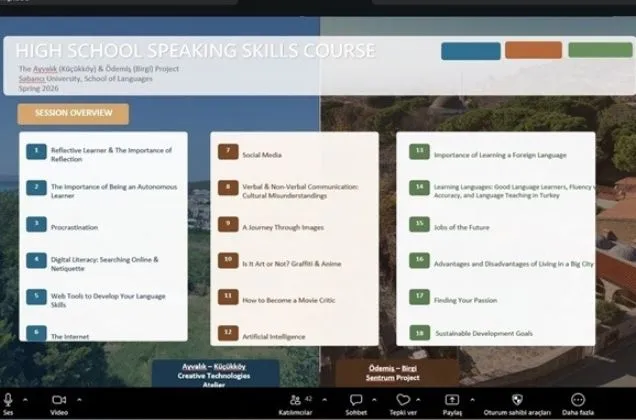The width and height of the screenshot is (636, 420).
Task: Click 'A Journey Through Images' title
Action: (x=283, y=227)
